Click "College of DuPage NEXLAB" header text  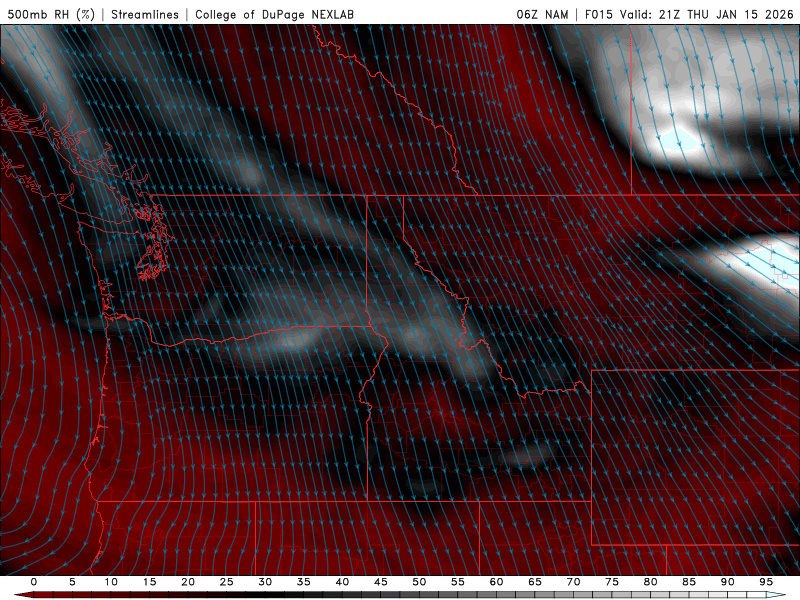point(274,14)
